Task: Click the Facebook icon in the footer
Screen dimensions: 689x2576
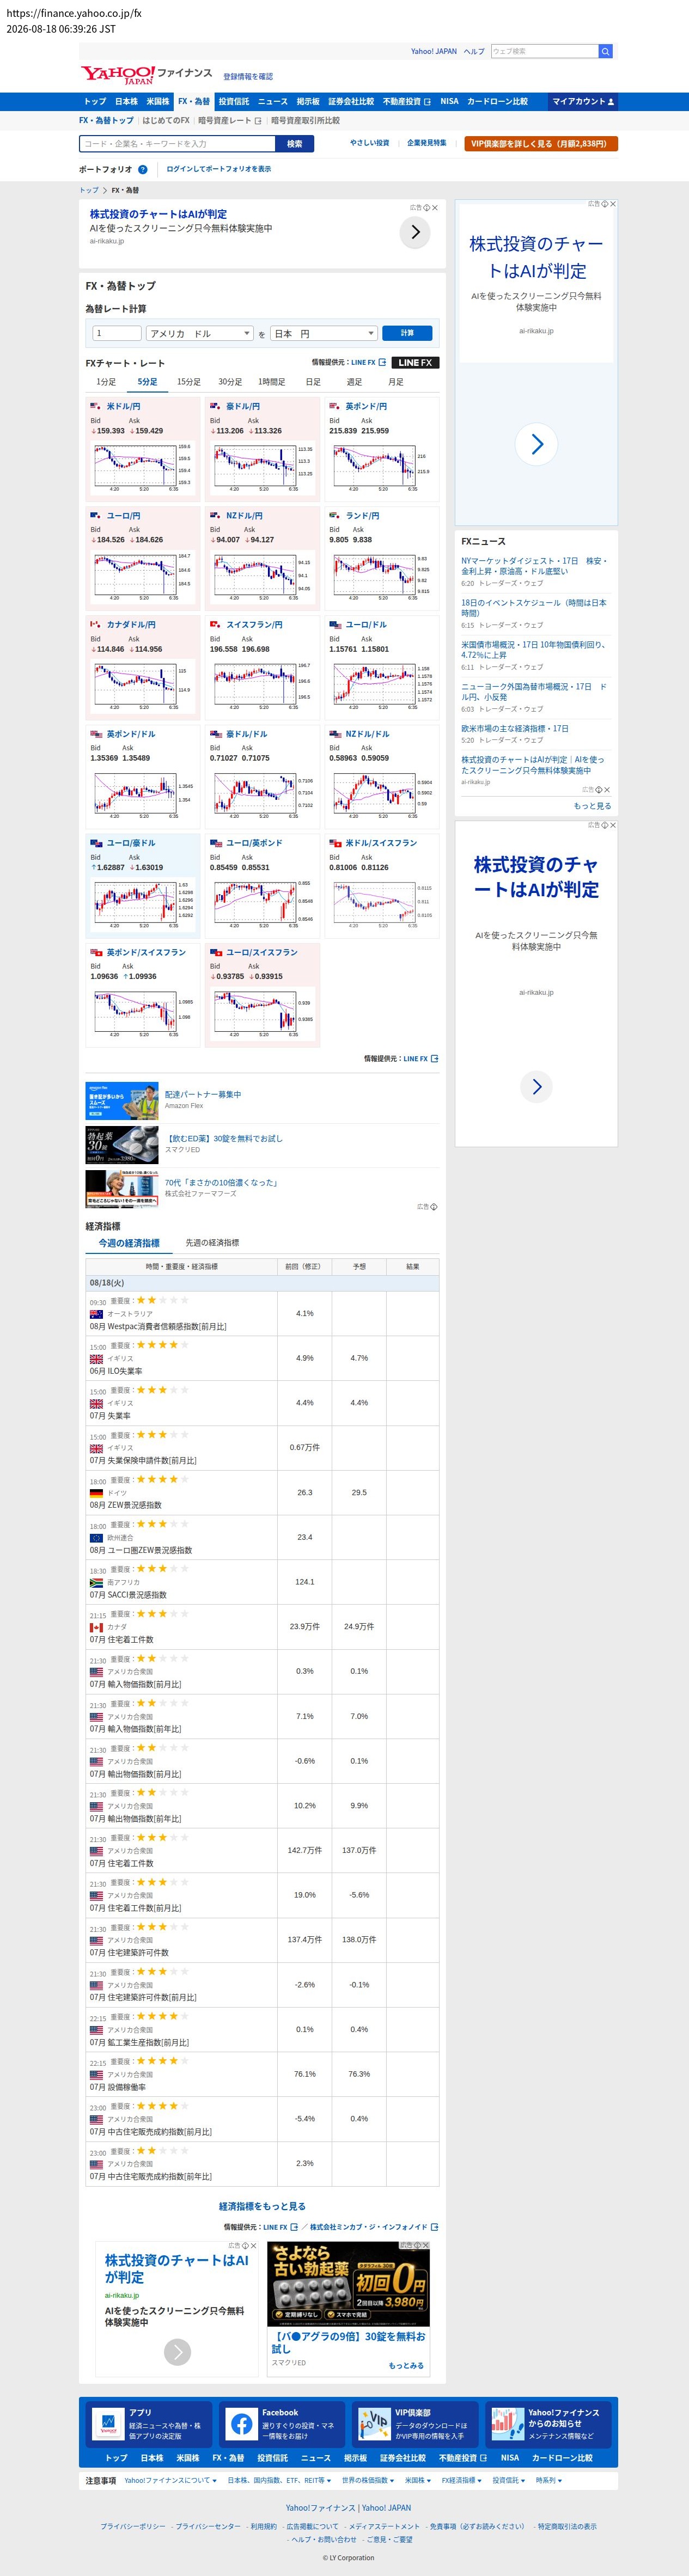Action: [241, 2423]
